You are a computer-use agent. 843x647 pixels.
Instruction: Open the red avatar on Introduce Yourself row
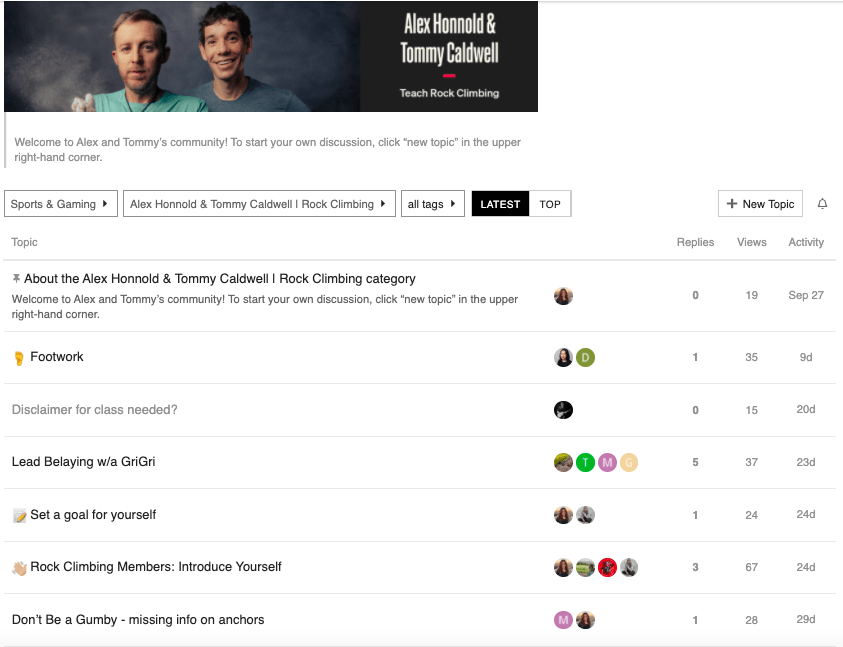click(608, 567)
